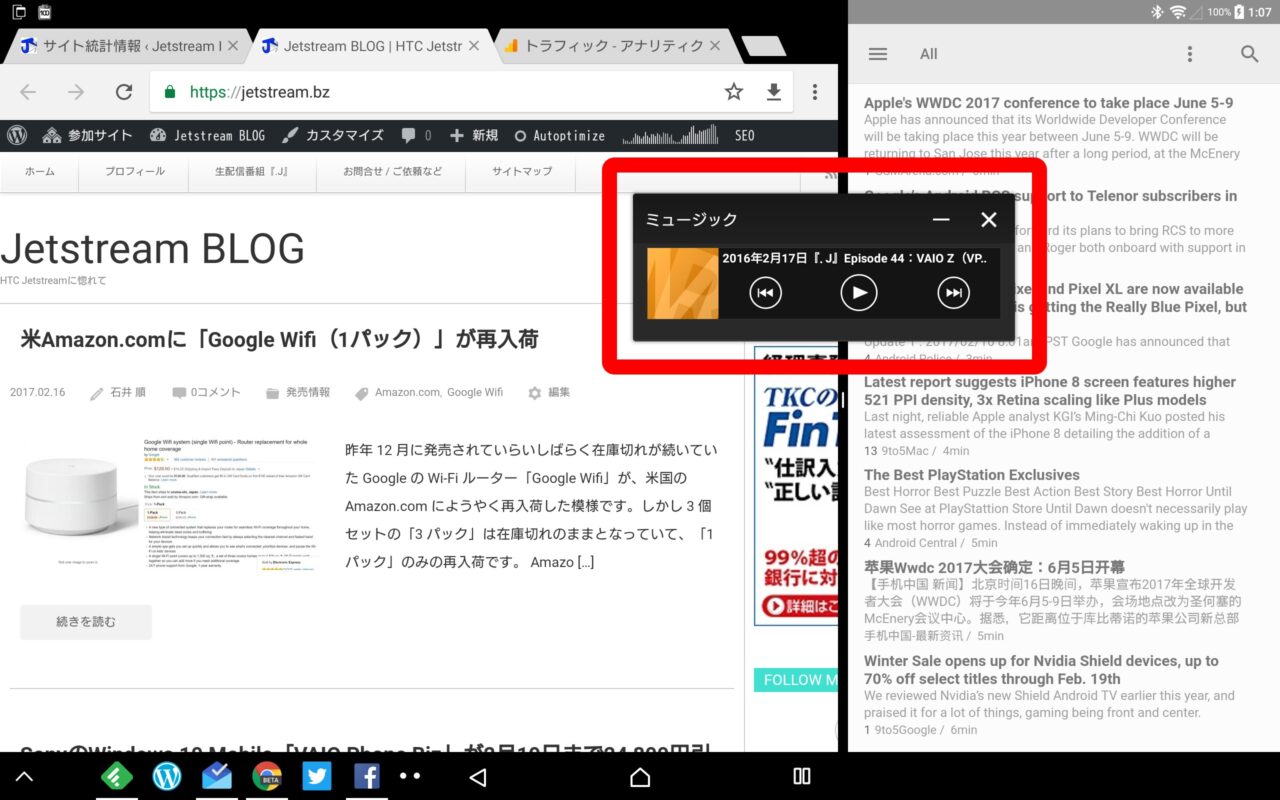Bookmark the page with the star icon
The height and width of the screenshot is (800, 1280).
point(734,92)
